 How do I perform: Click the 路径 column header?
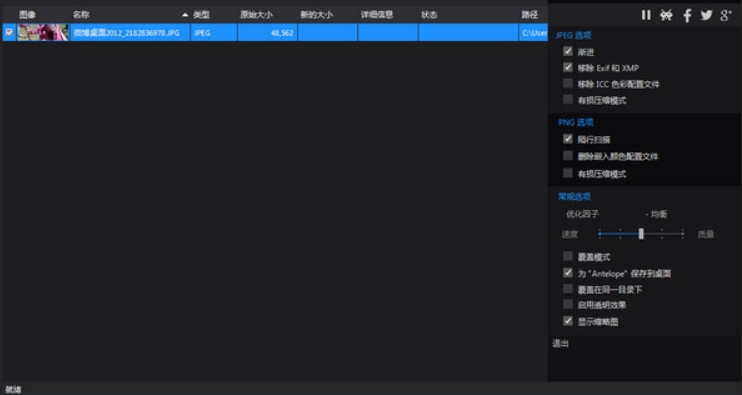coord(530,15)
